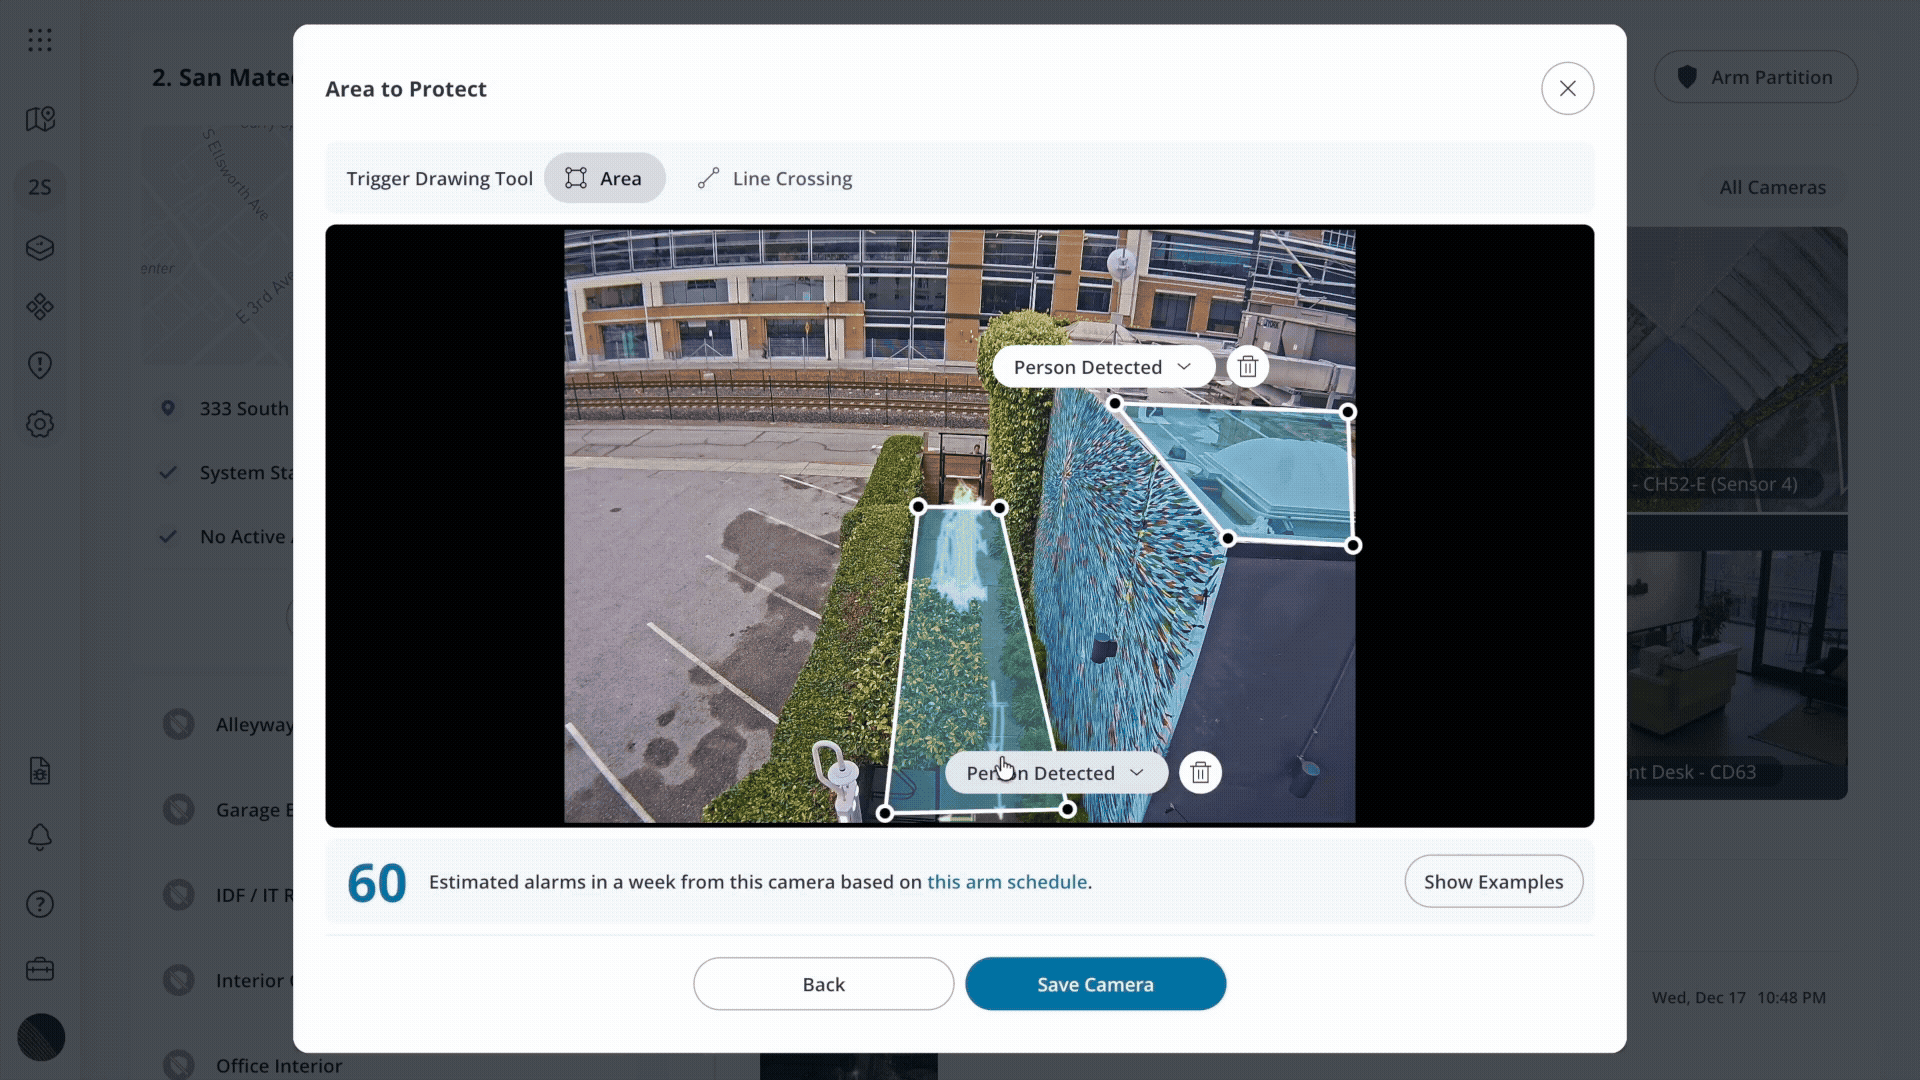Screen dimensions: 1920x1080
Task: Select the Area drawing tool
Action: point(604,178)
